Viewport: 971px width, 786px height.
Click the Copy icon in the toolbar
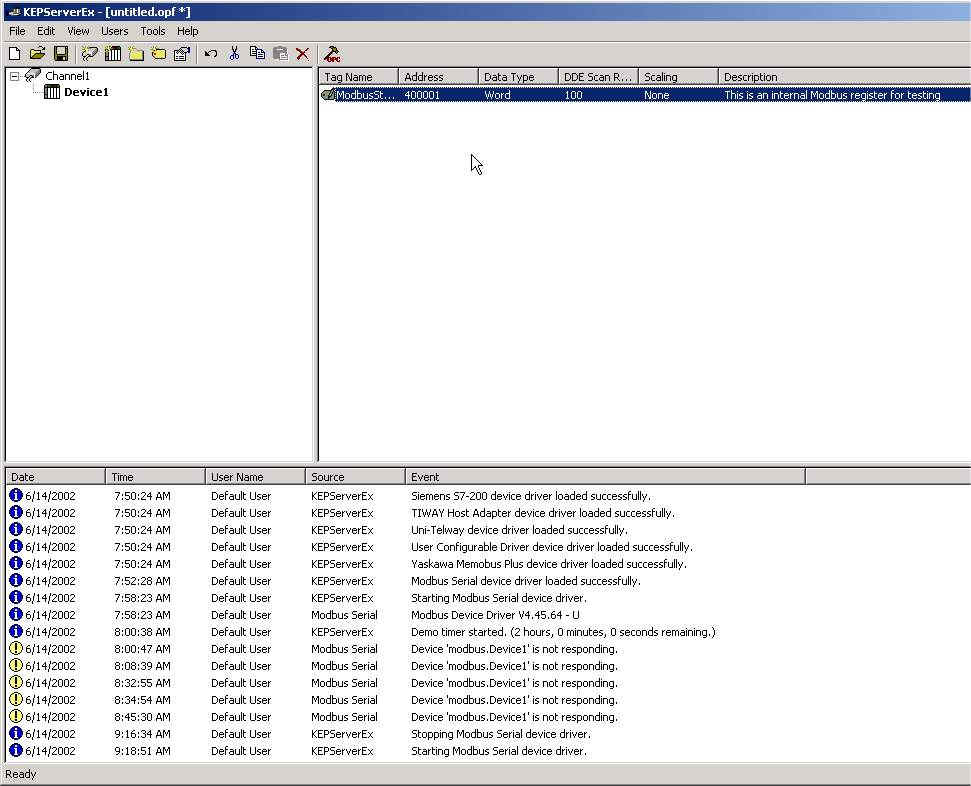[257, 54]
